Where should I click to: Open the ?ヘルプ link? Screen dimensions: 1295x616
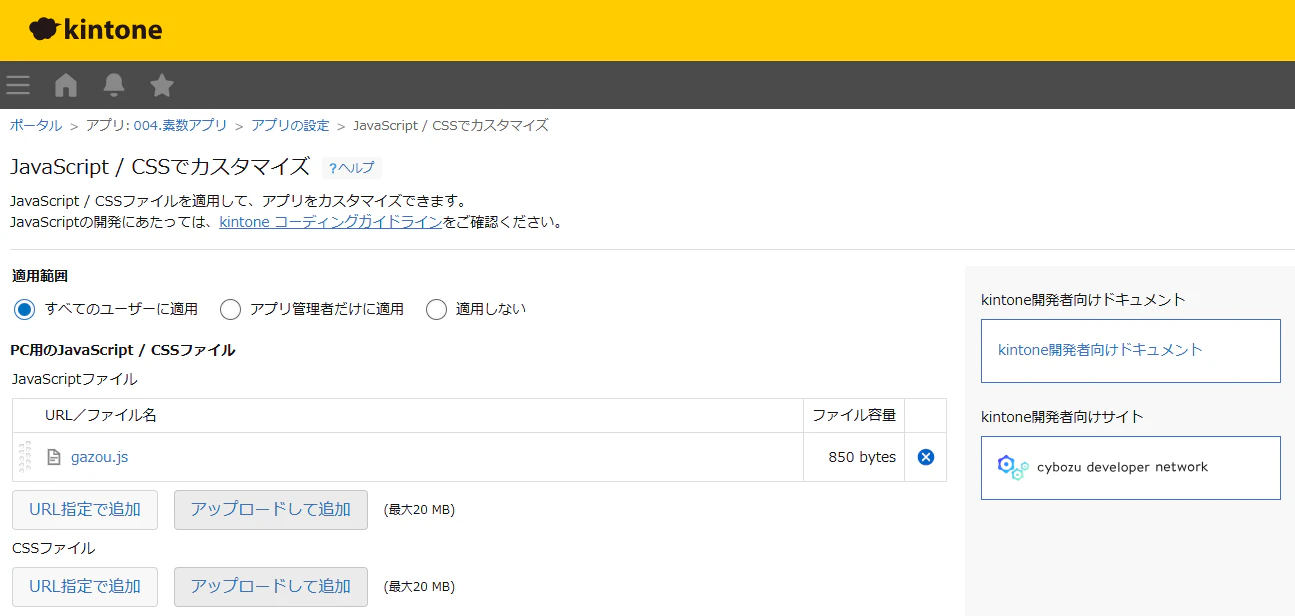point(351,168)
